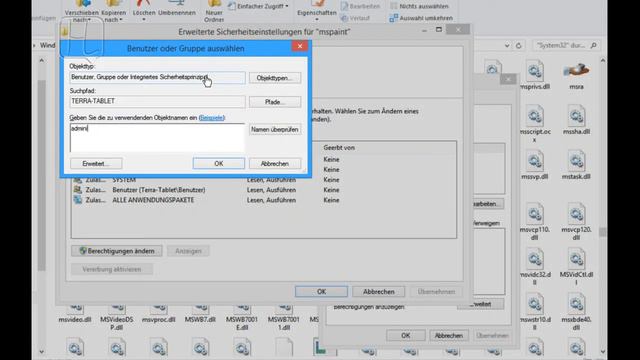
Task: Click OK in Erweiterte Sicherheitseinstellungen window
Action: tap(321, 291)
